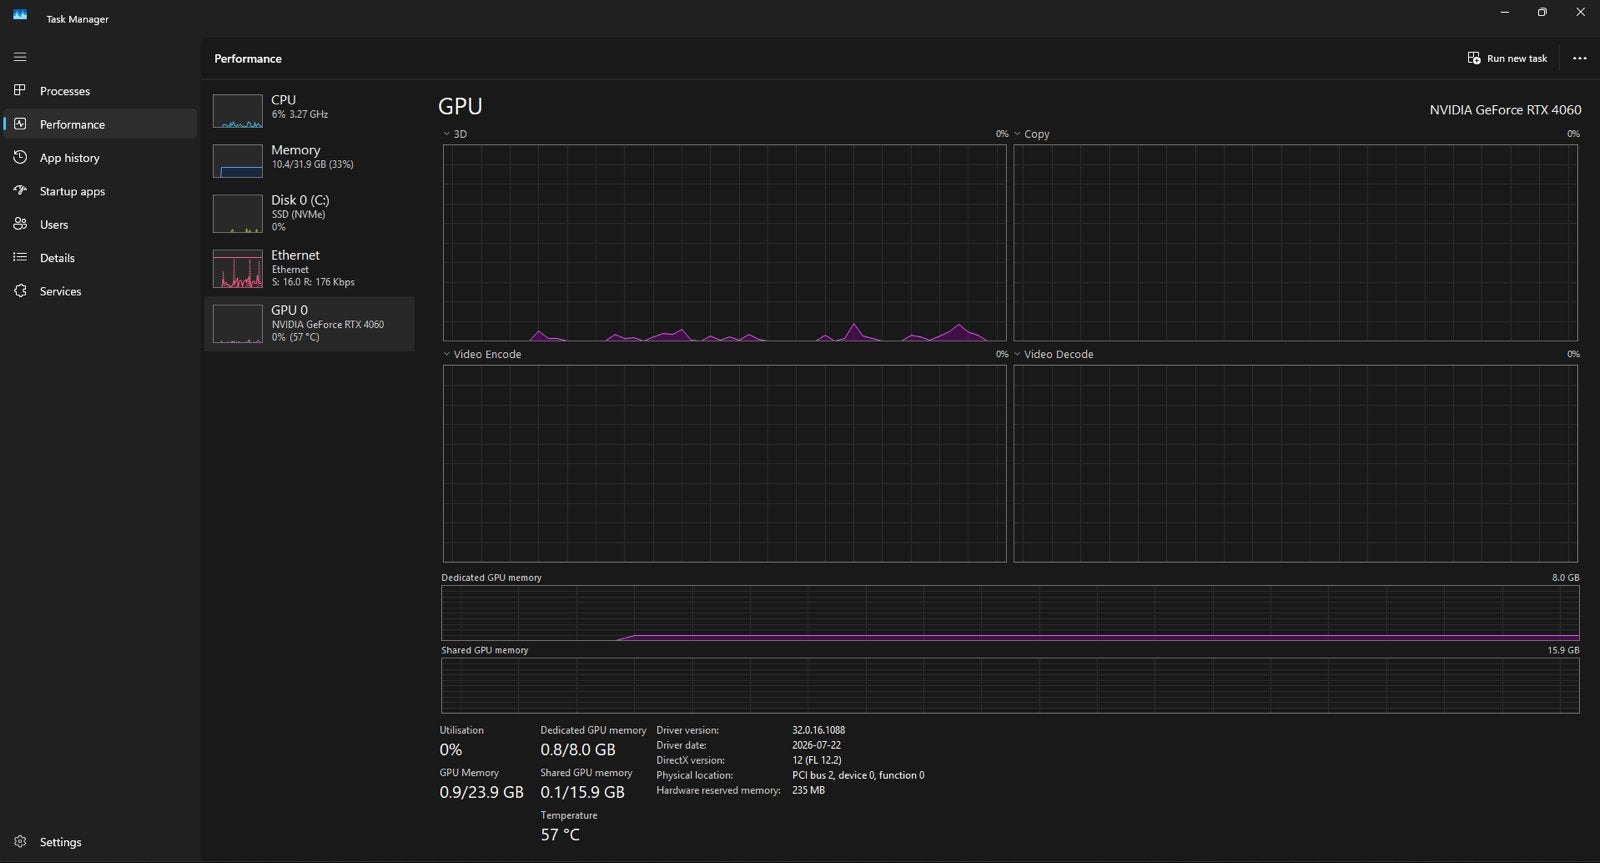Viewport: 1600px width, 863px height.
Task: Open the Startup apps page label
Action: pos(72,191)
